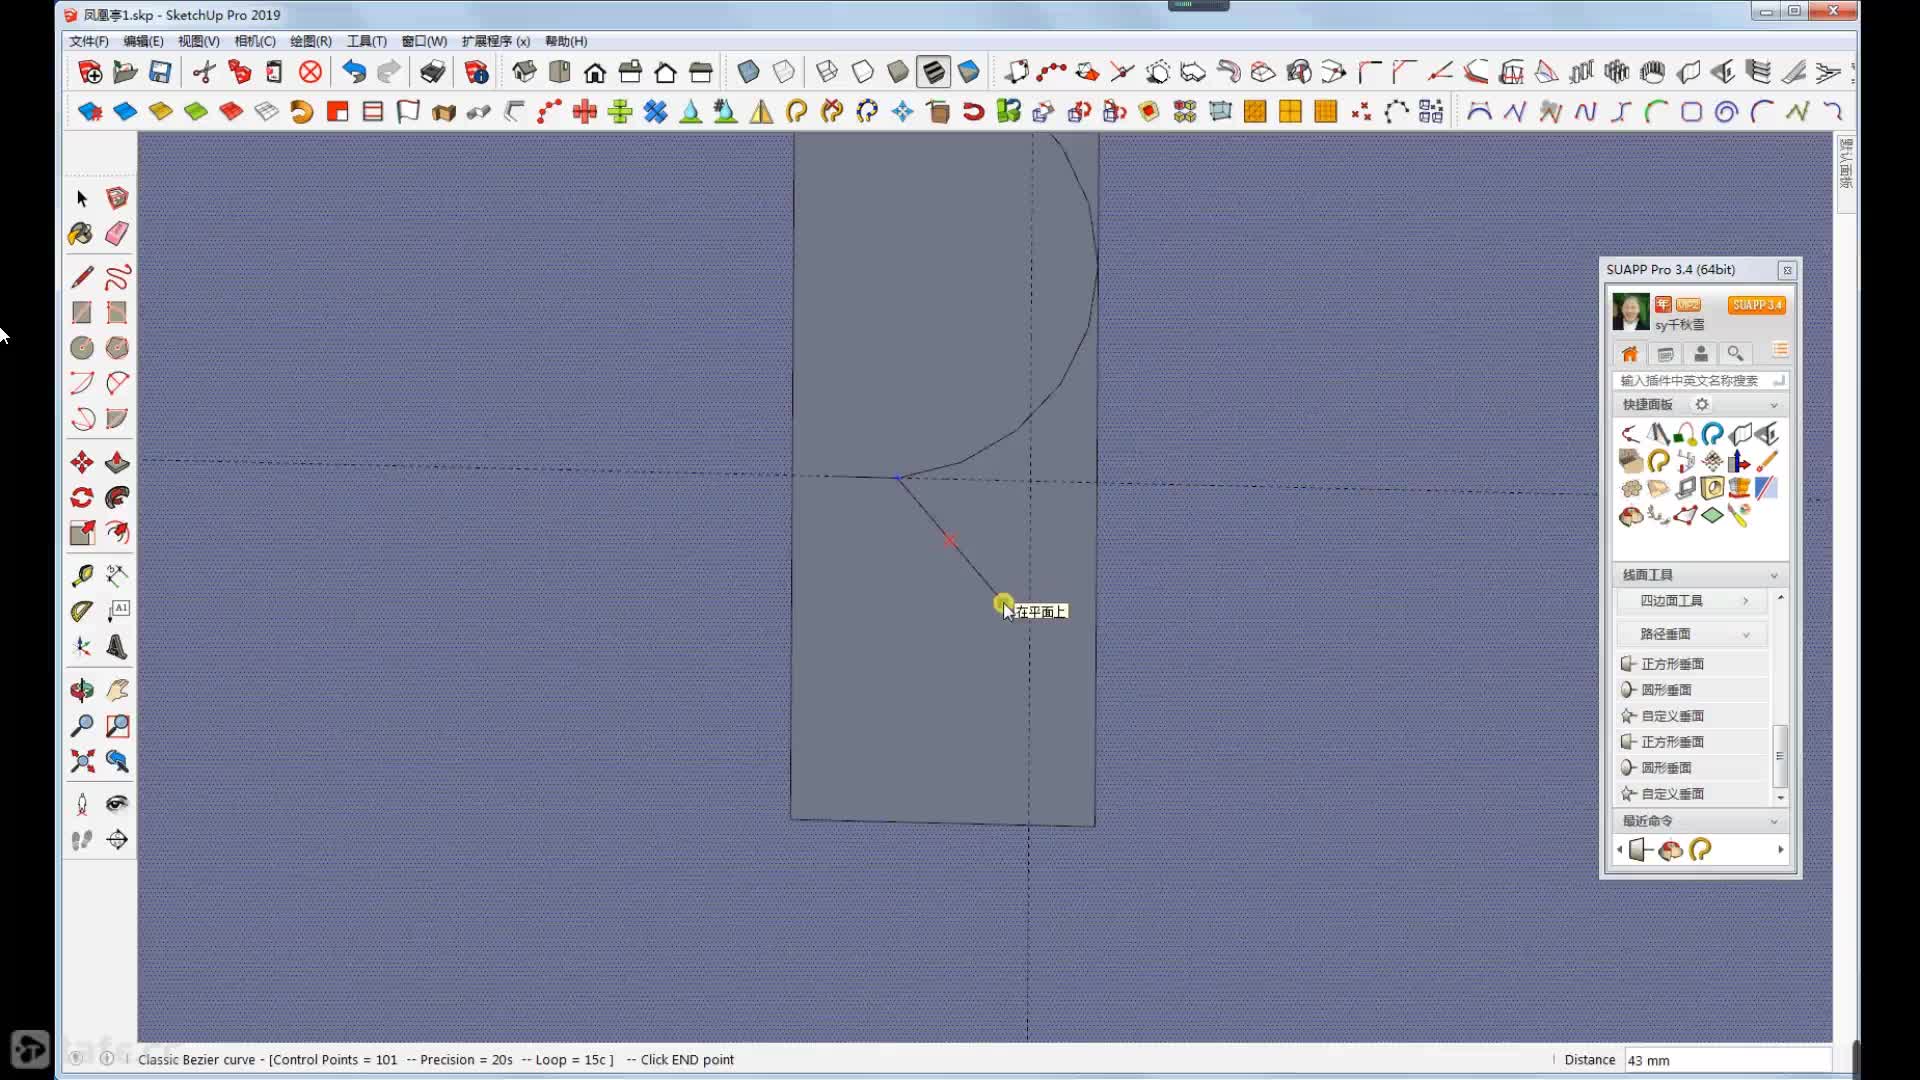Switch to Monochrome face style
This screenshot has height=1080, width=1920.
tap(968, 72)
